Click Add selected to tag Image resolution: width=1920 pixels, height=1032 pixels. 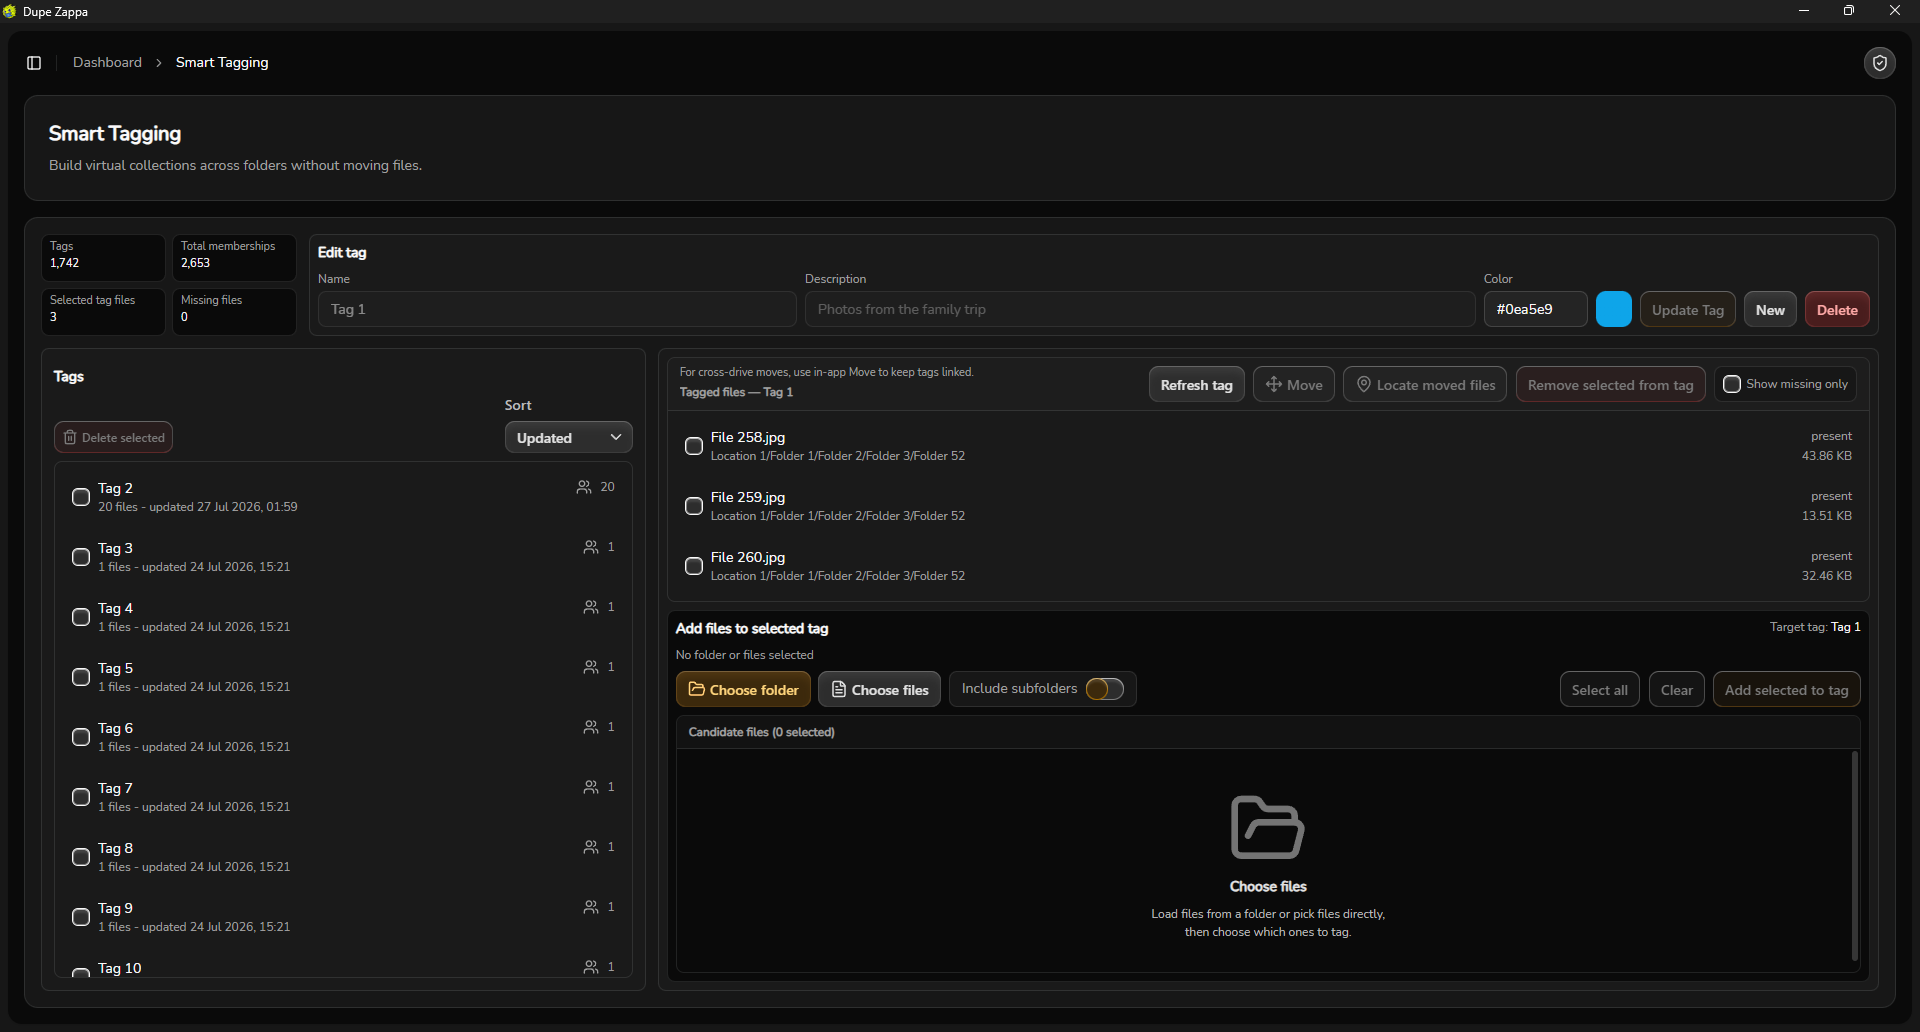tap(1786, 690)
